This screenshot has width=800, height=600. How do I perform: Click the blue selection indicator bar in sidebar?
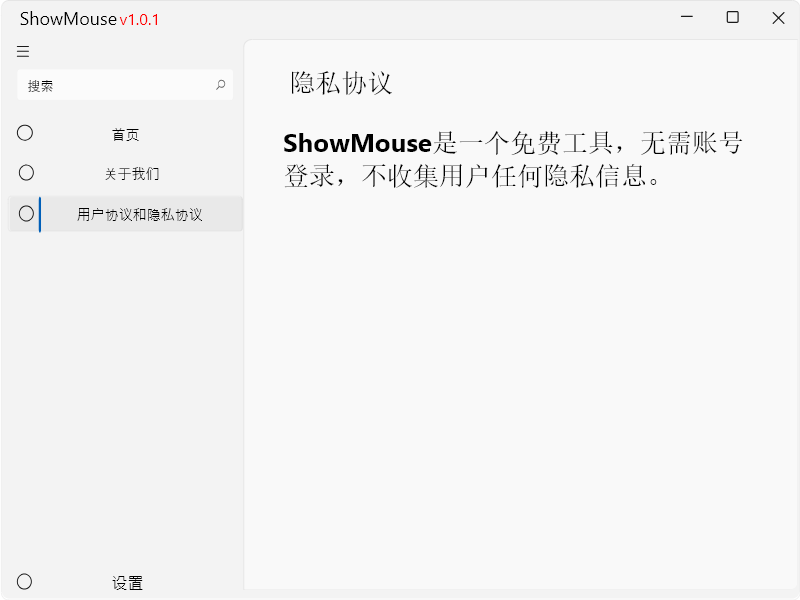tap(40, 214)
